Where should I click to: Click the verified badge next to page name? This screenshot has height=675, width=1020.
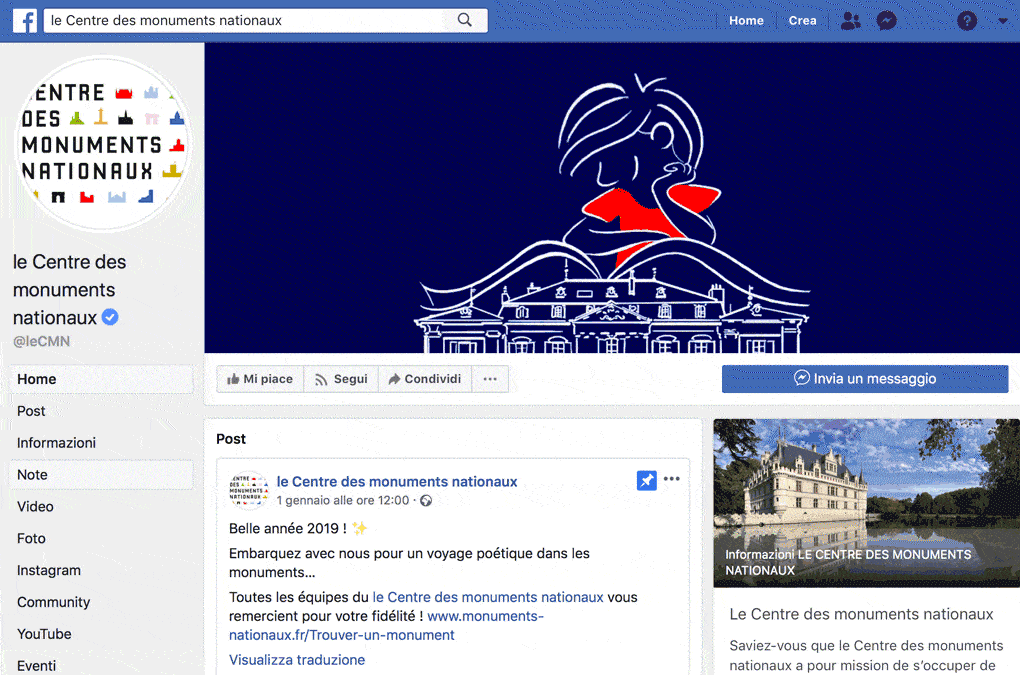pos(111,317)
